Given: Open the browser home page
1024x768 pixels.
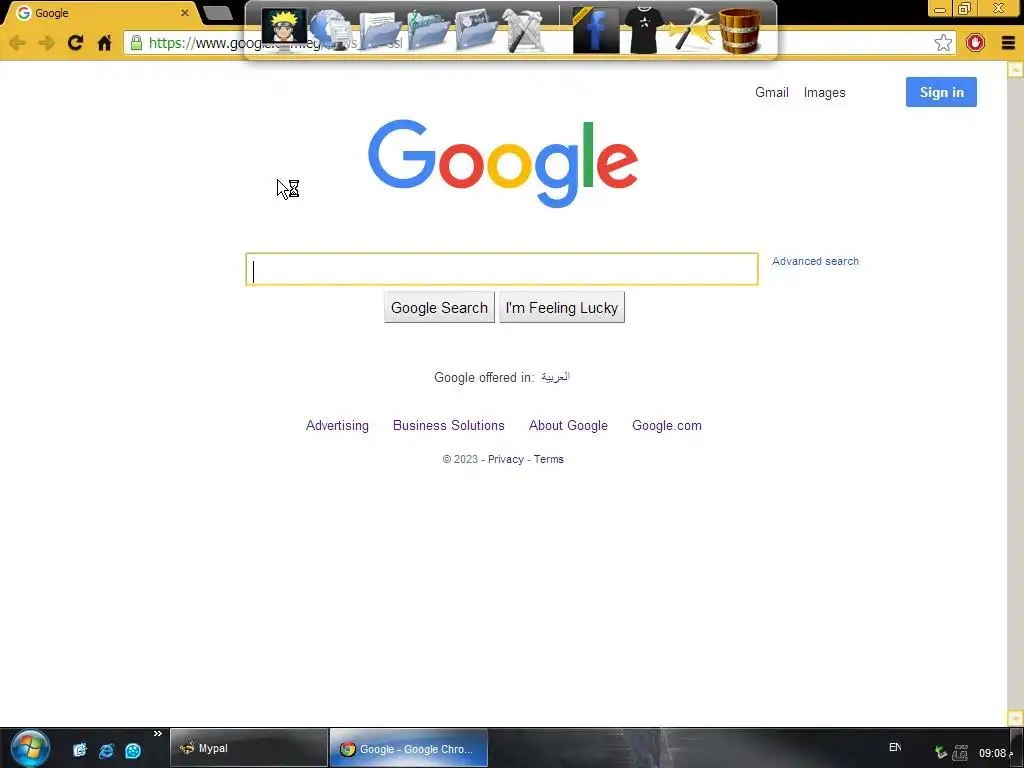Looking at the screenshot, I should [x=104, y=43].
